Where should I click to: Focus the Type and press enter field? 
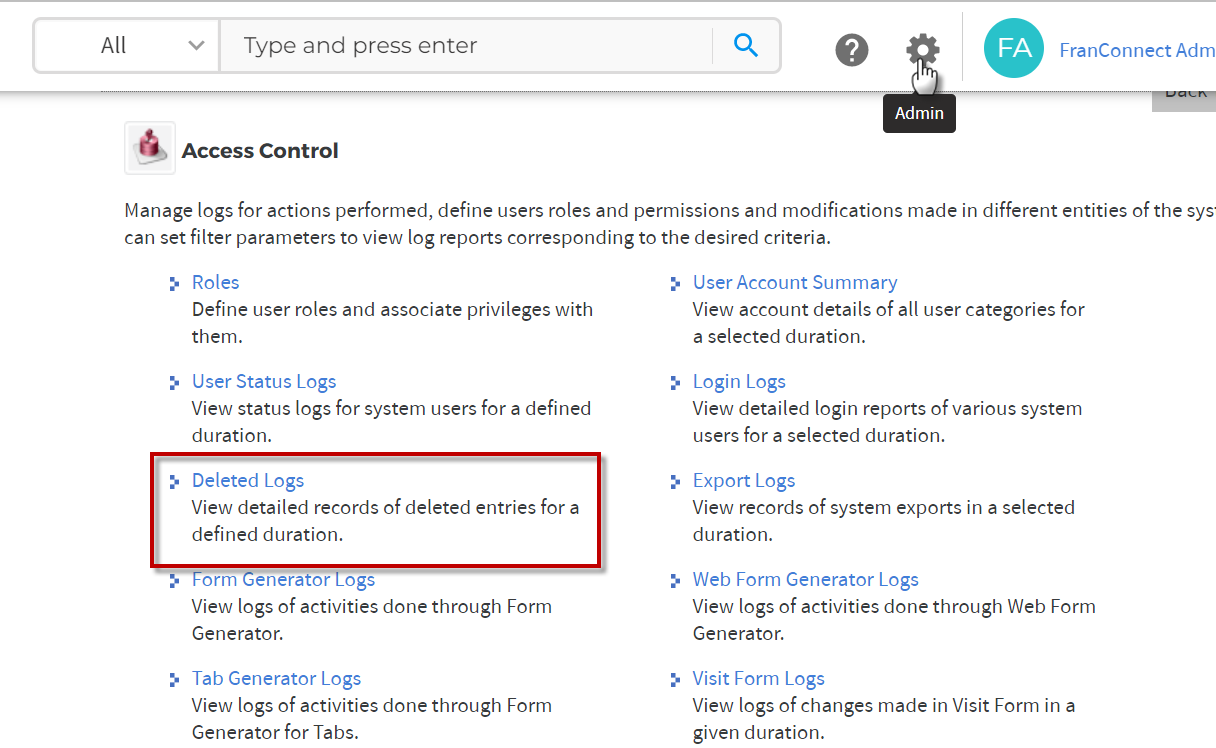[x=466, y=46]
